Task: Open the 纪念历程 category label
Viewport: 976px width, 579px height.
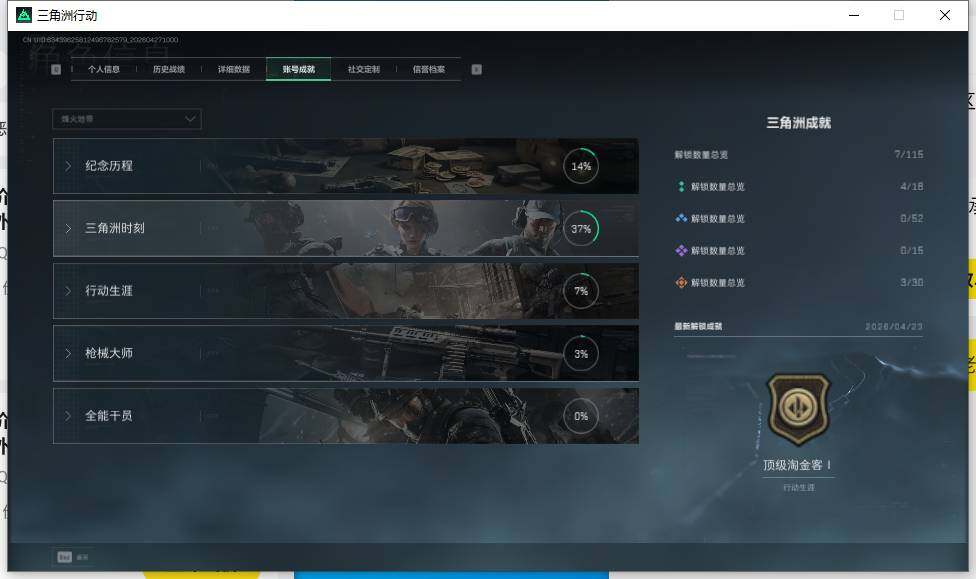Action: [x=109, y=166]
